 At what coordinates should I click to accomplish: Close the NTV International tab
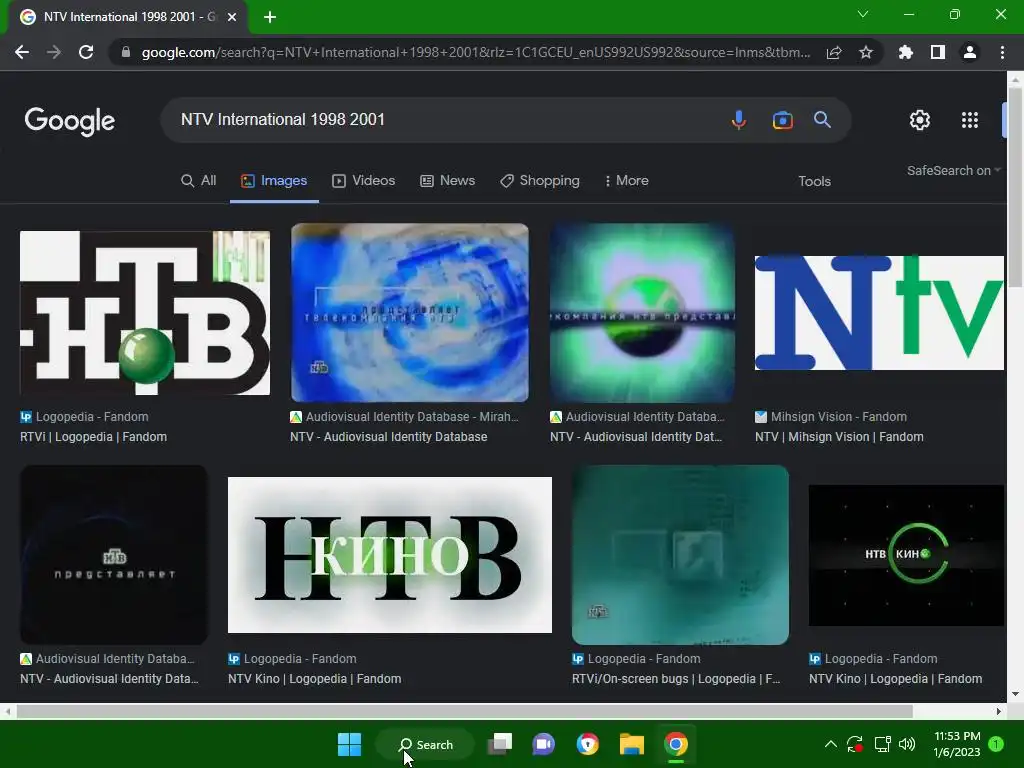[232, 17]
